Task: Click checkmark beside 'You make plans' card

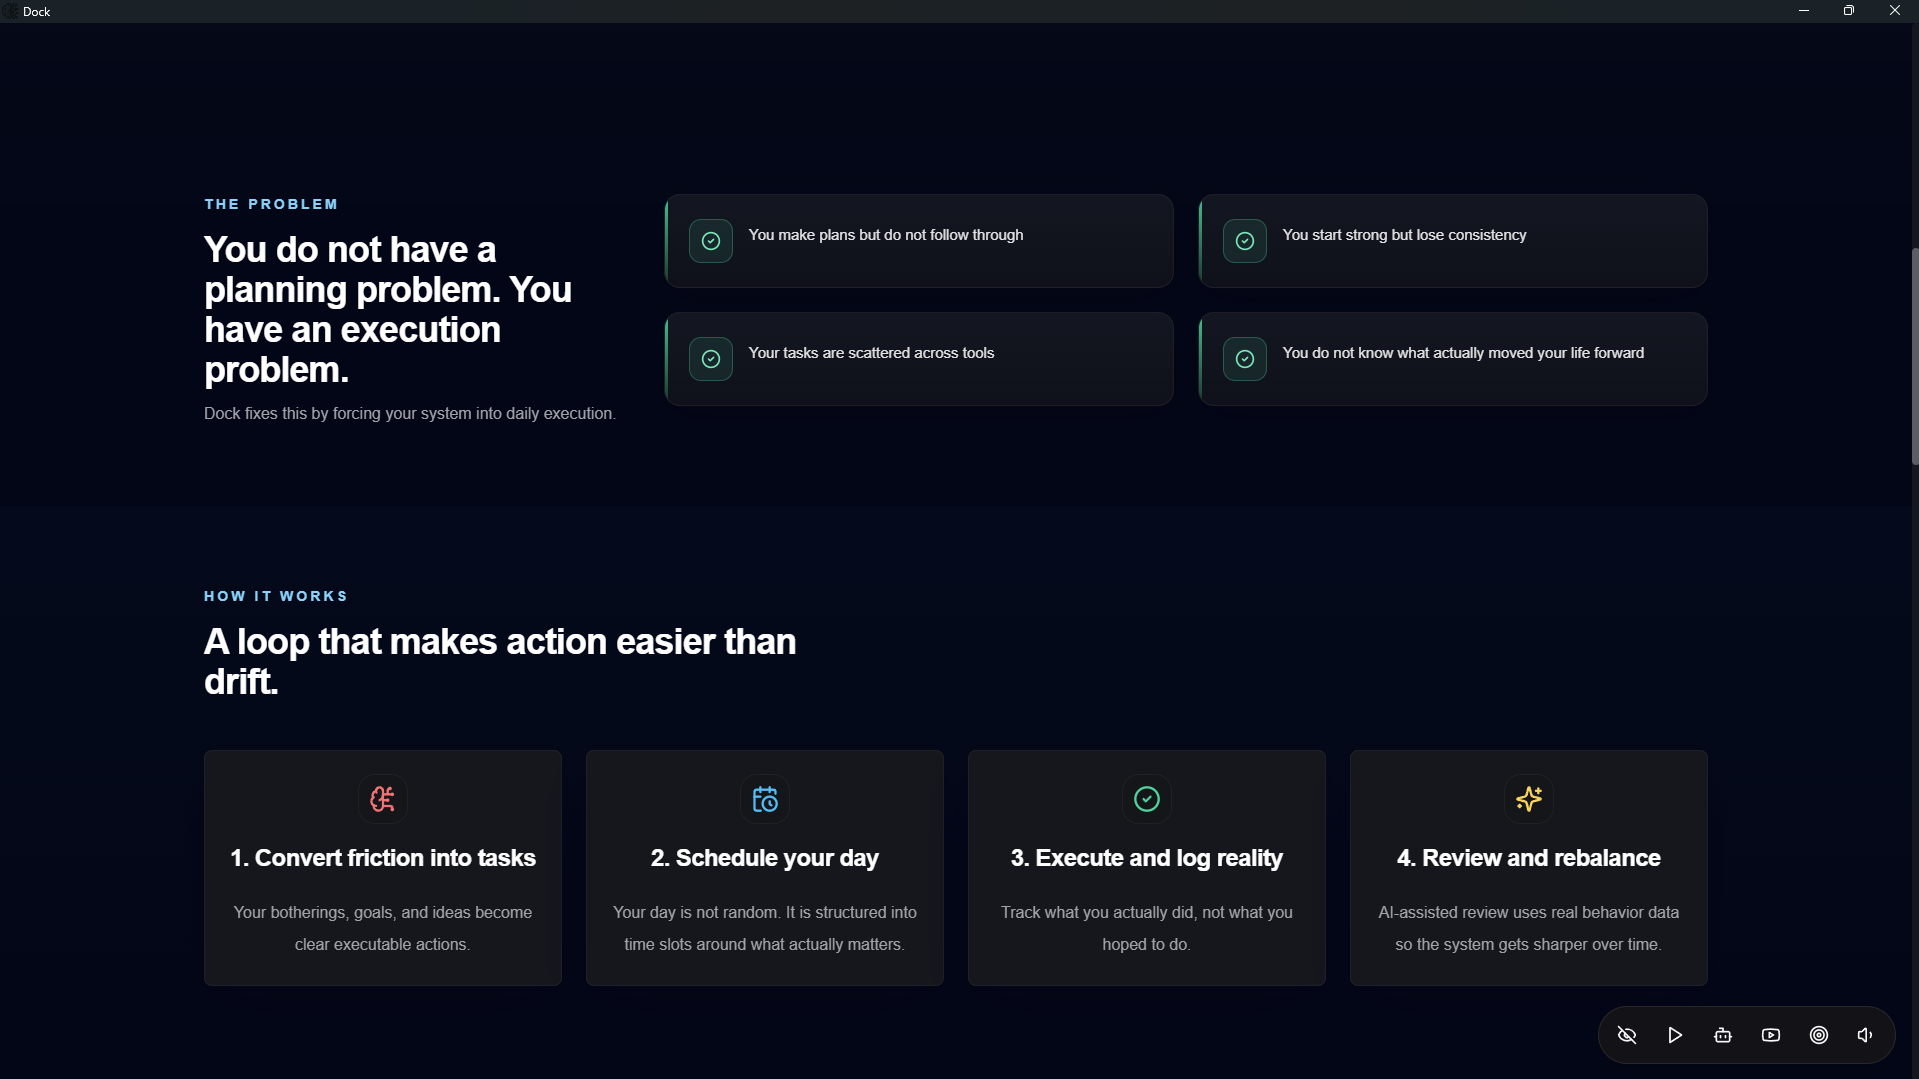Action: [711, 241]
